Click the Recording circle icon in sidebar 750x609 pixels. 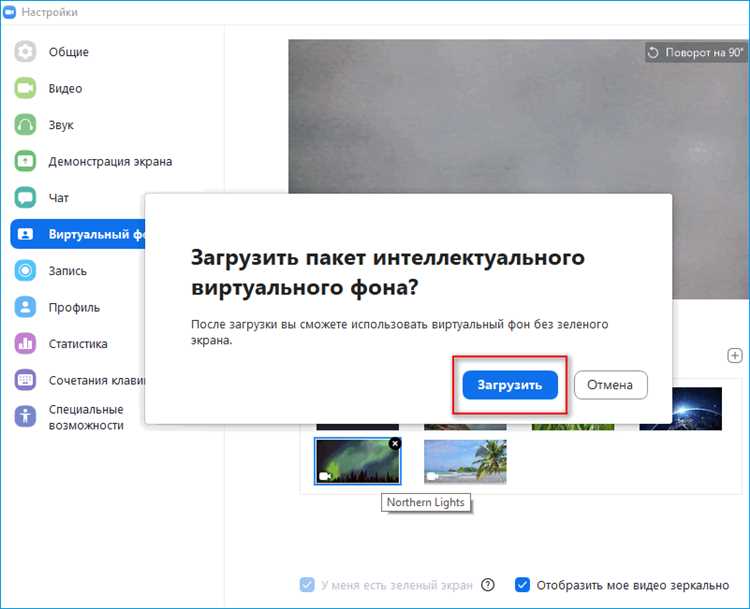click(25, 271)
